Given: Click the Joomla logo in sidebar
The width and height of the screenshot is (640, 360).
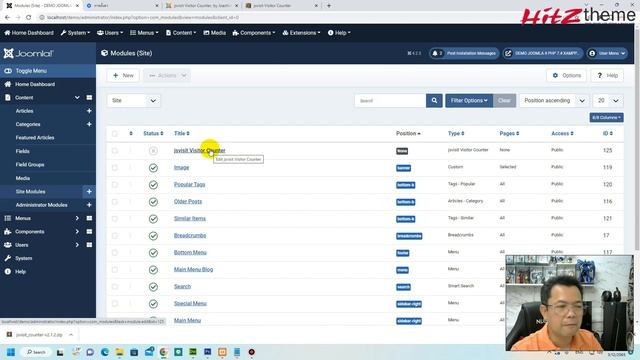Looking at the screenshot, I should [x=29, y=53].
